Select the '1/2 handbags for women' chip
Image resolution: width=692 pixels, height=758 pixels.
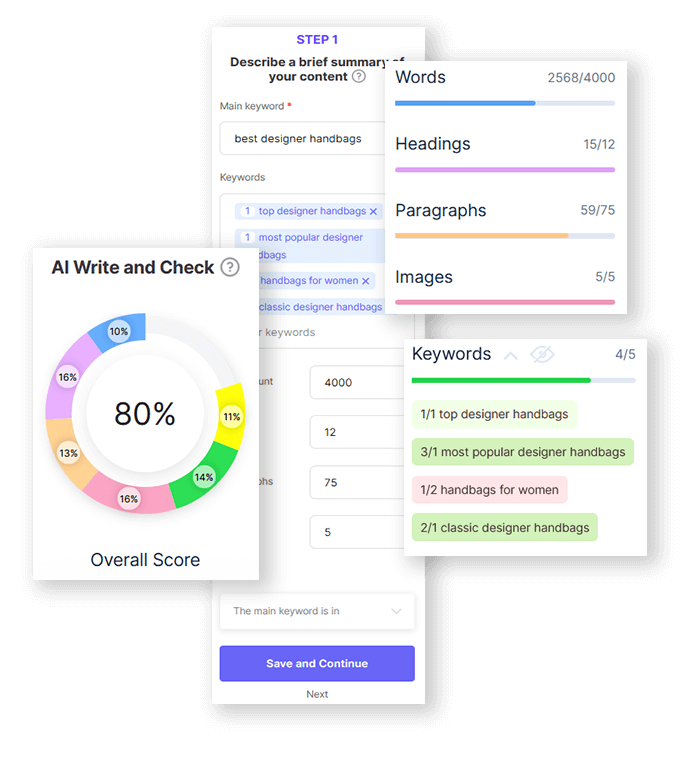(x=489, y=490)
